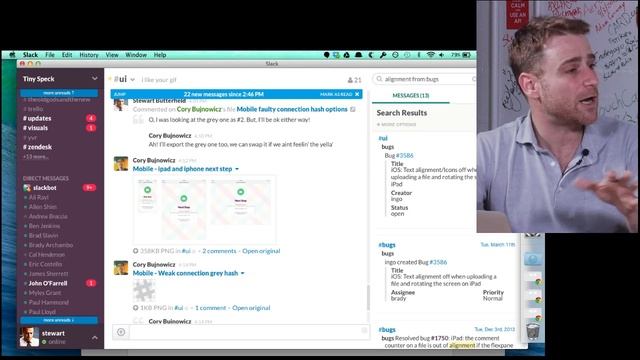640x360 pixels.
Task: Click the search magnifier icon
Action: coord(379,79)
